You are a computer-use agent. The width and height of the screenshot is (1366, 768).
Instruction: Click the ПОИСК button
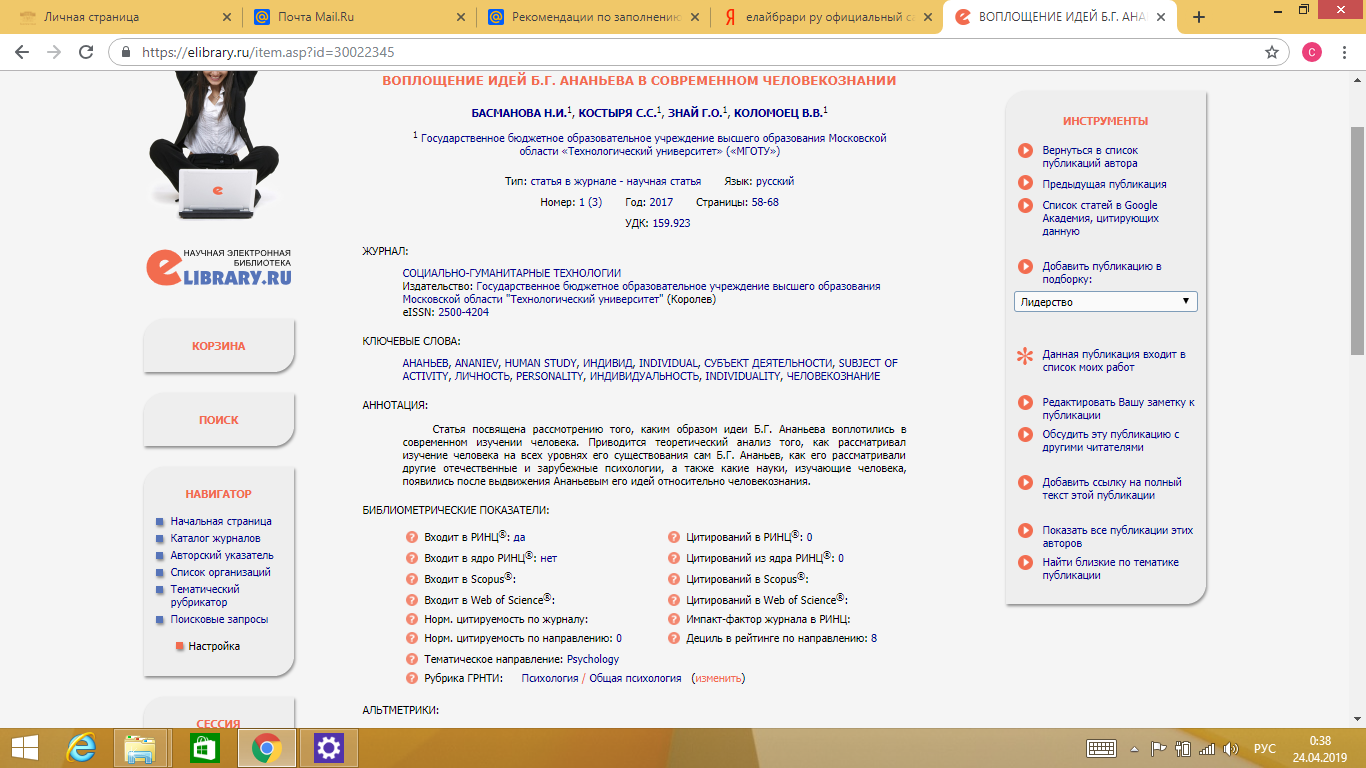click(219, 420)
